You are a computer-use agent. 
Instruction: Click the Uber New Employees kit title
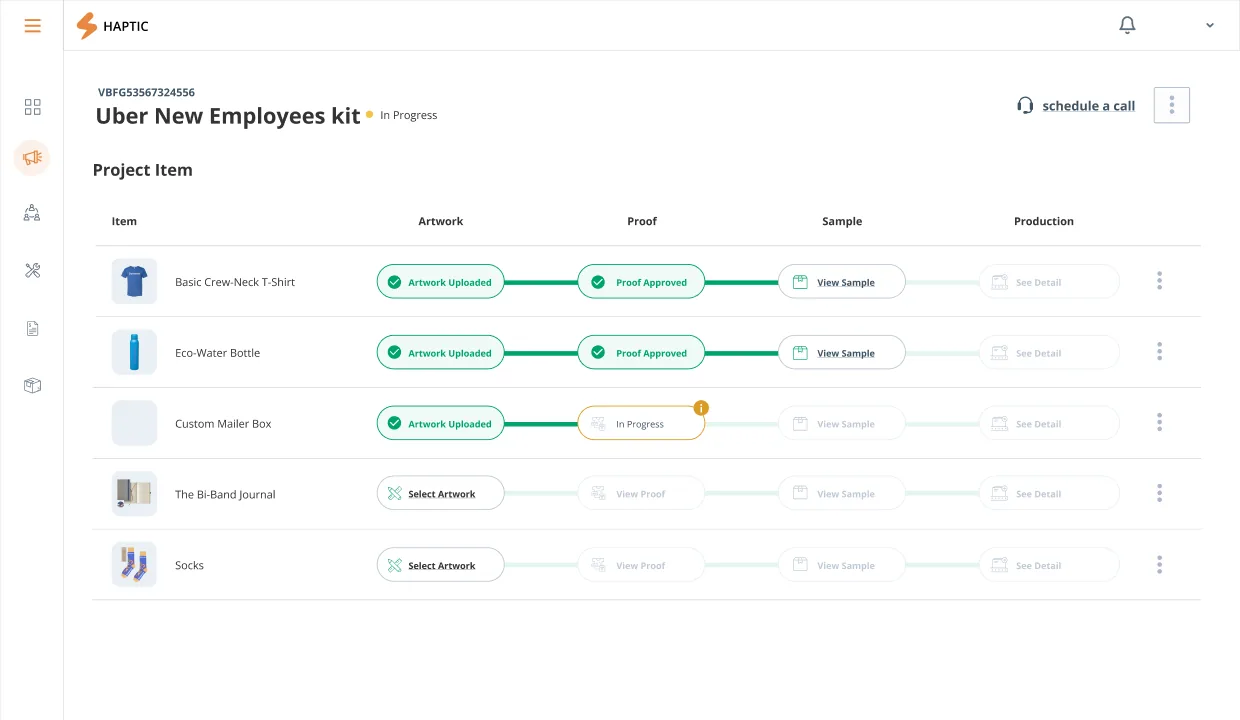click(x=228, y=116)
